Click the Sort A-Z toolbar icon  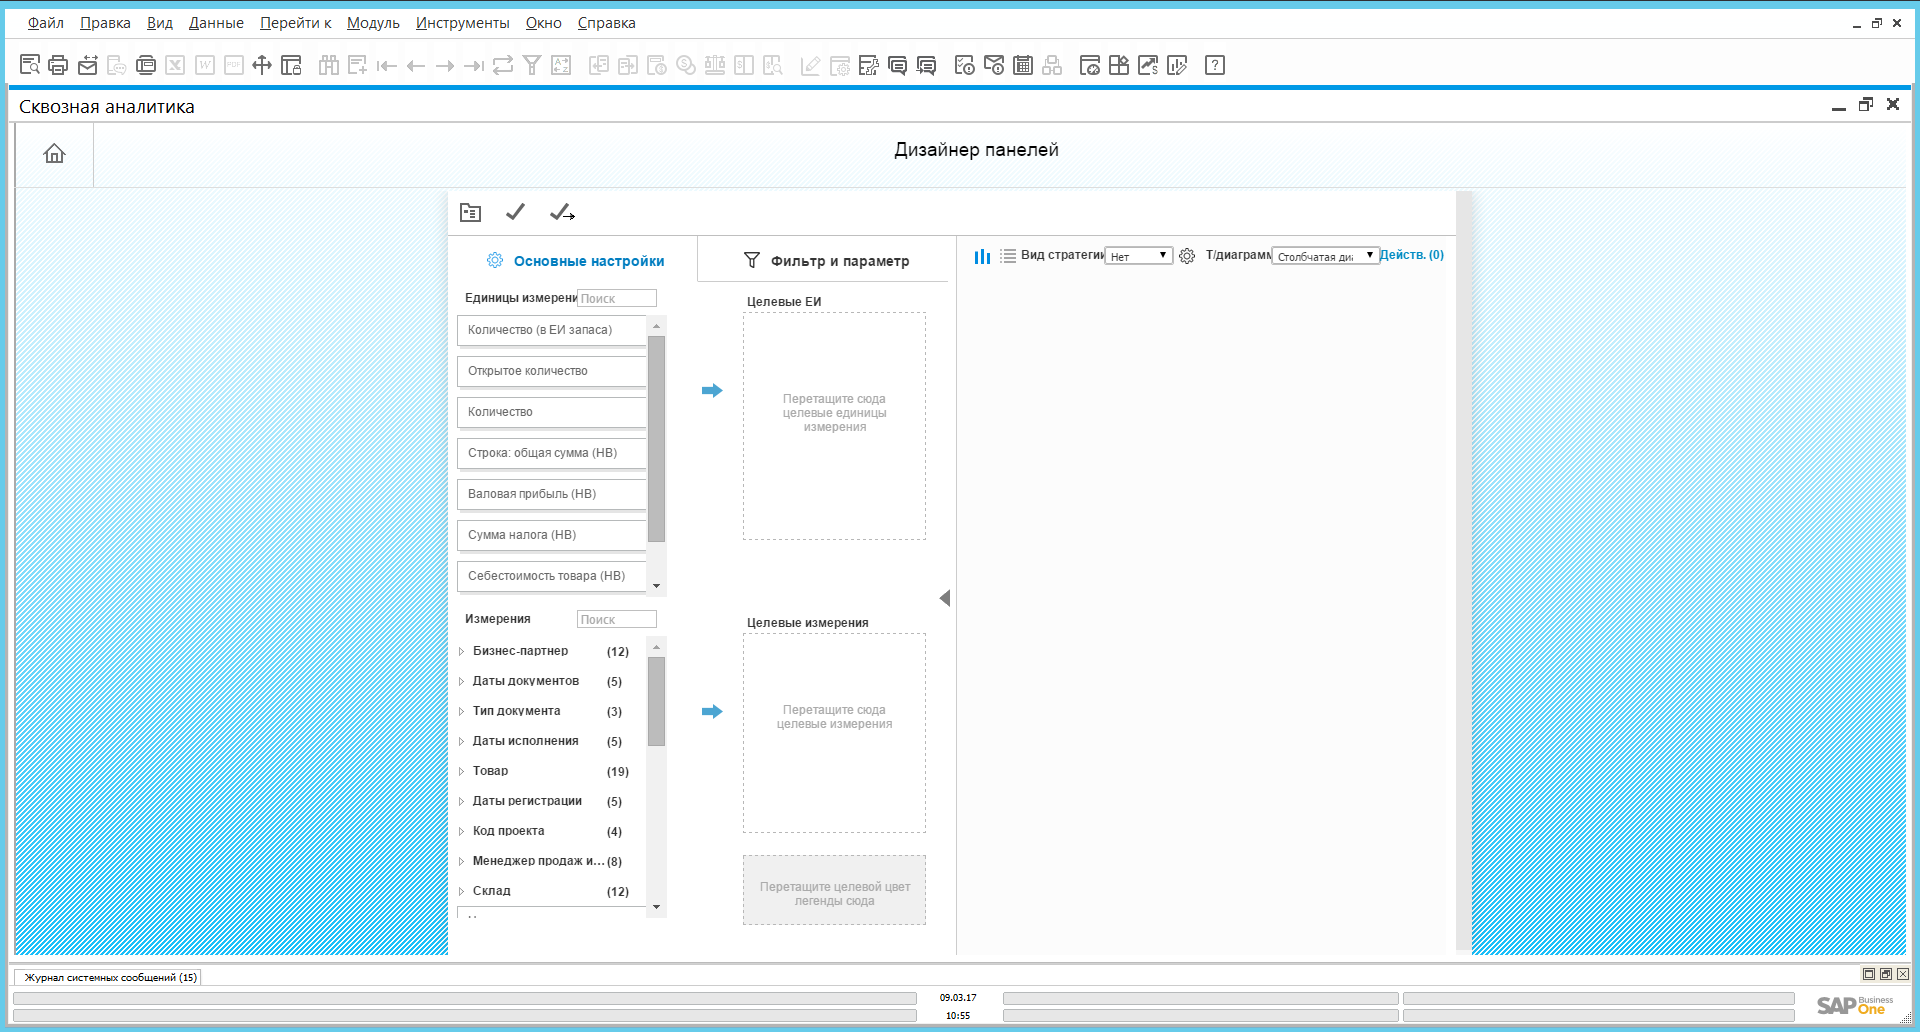(x=561, y=65)
